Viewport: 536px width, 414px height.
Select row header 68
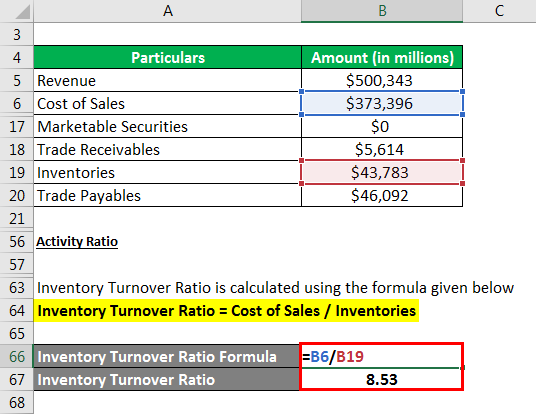pyautogui.click(x=17, y=402)
